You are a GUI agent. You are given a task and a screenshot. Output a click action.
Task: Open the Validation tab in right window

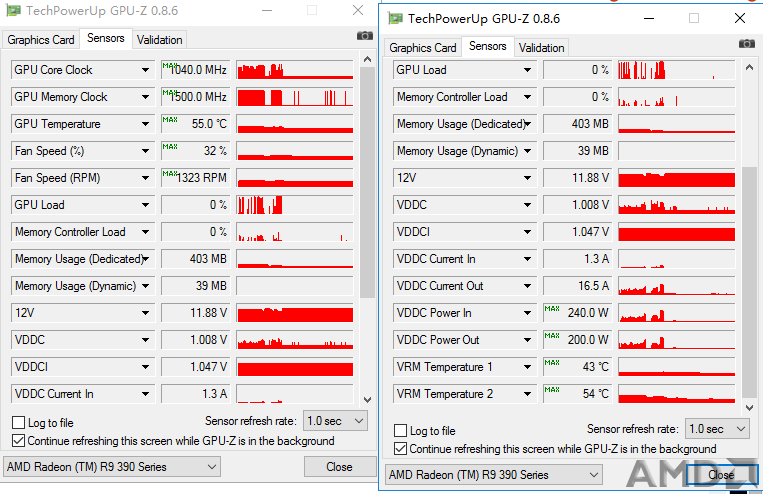tap(542, 48)
